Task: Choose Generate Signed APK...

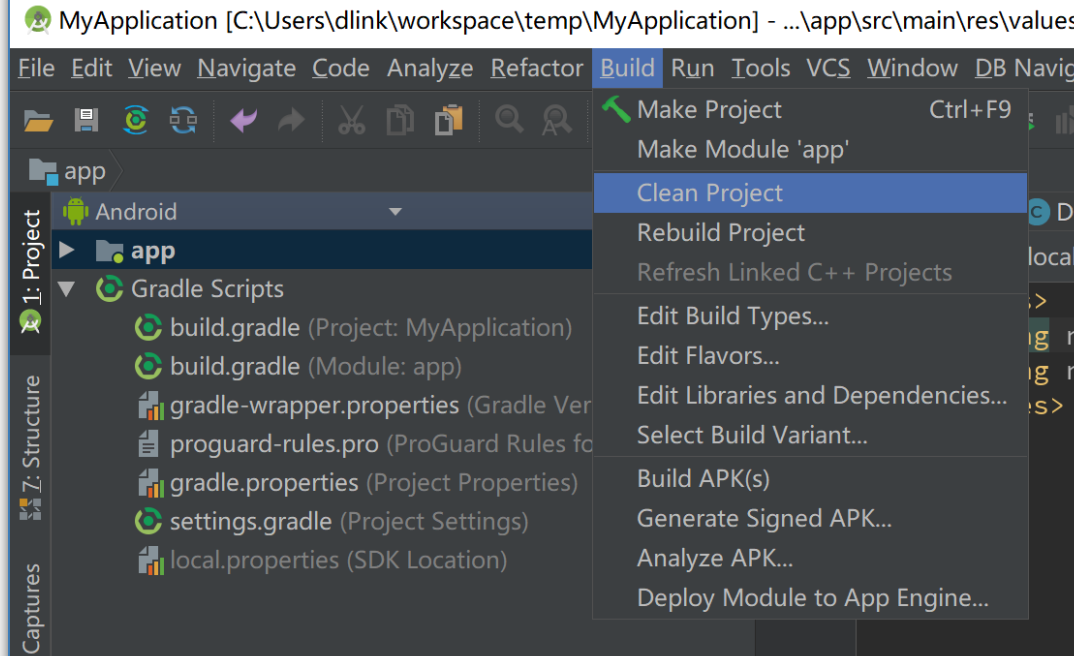Action: coord(810,519)
